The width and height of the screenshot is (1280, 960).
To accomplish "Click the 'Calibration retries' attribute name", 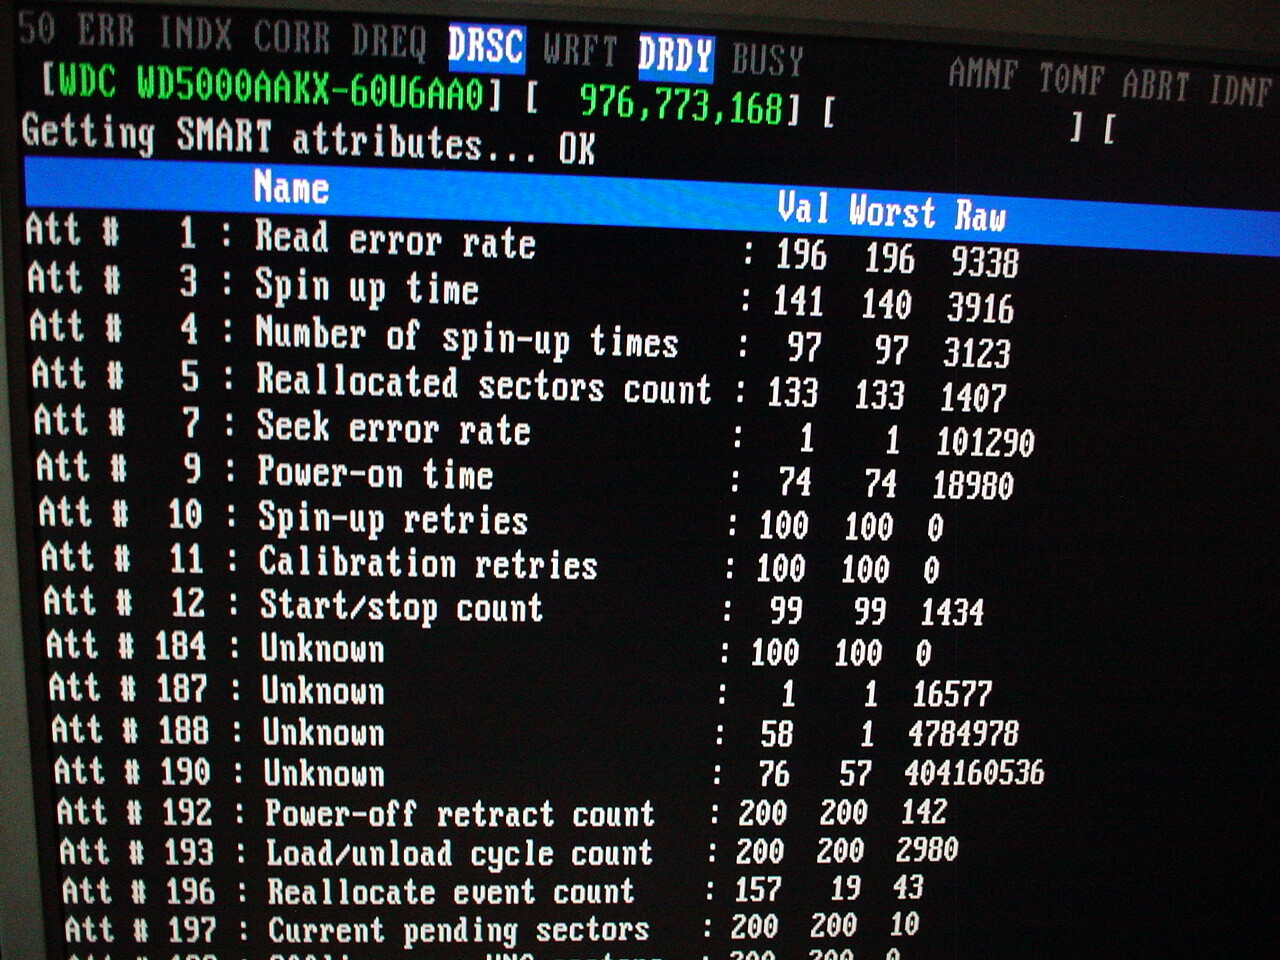I will pos(428,563).
